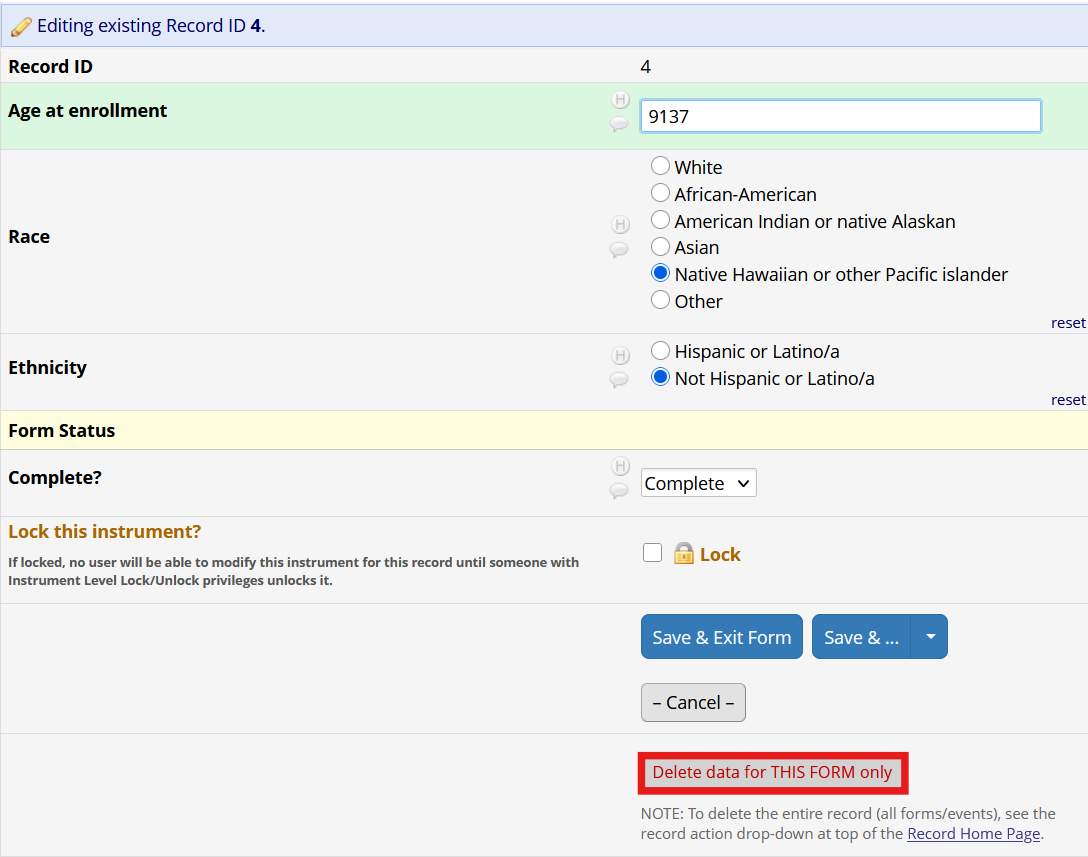Click Delete data for THIS FORM only
The image size is (1088, 857).
(772, 772)
